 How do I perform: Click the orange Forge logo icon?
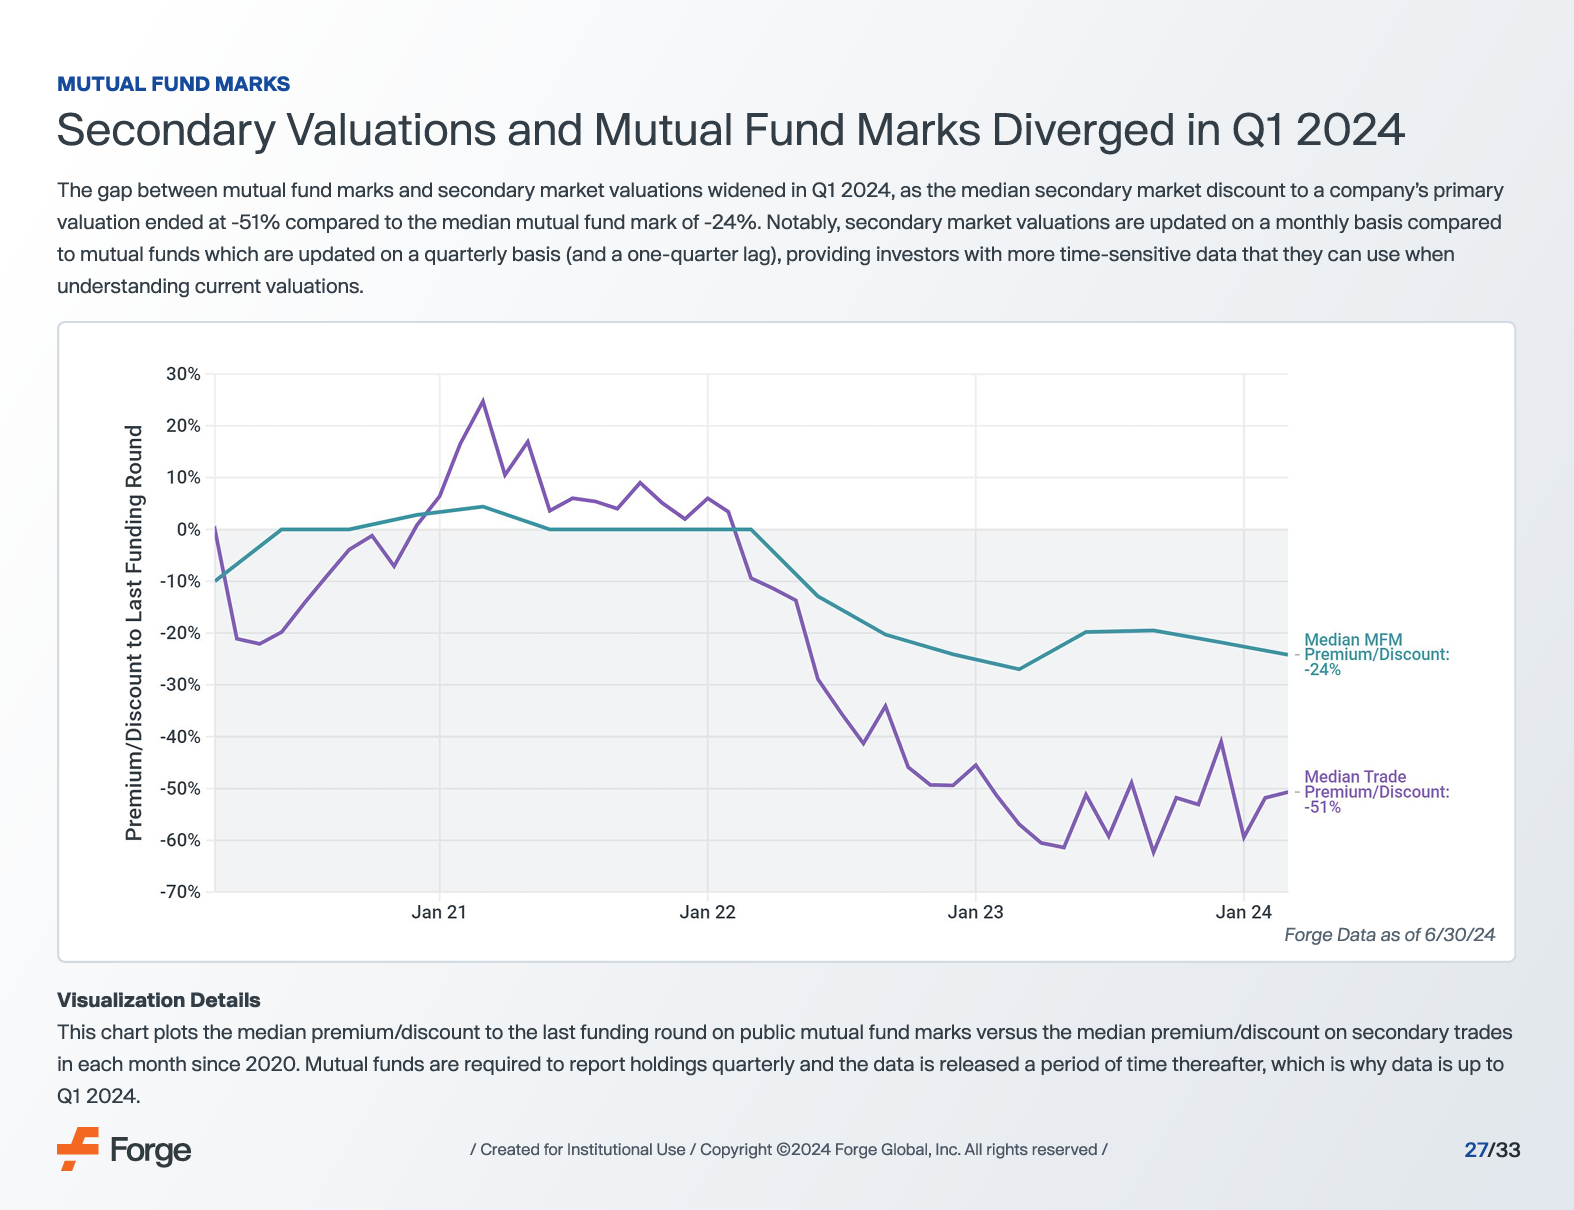point(78,1149)
